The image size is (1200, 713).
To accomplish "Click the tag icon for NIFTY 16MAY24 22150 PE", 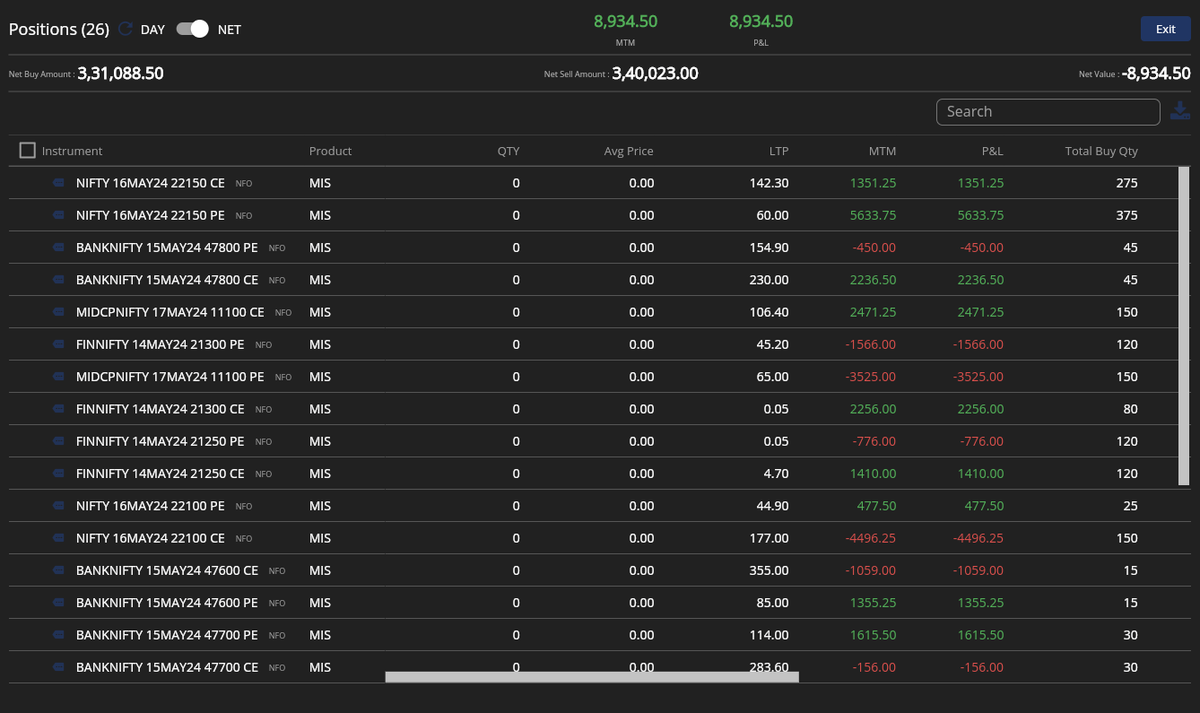I will tap(59, 216).
